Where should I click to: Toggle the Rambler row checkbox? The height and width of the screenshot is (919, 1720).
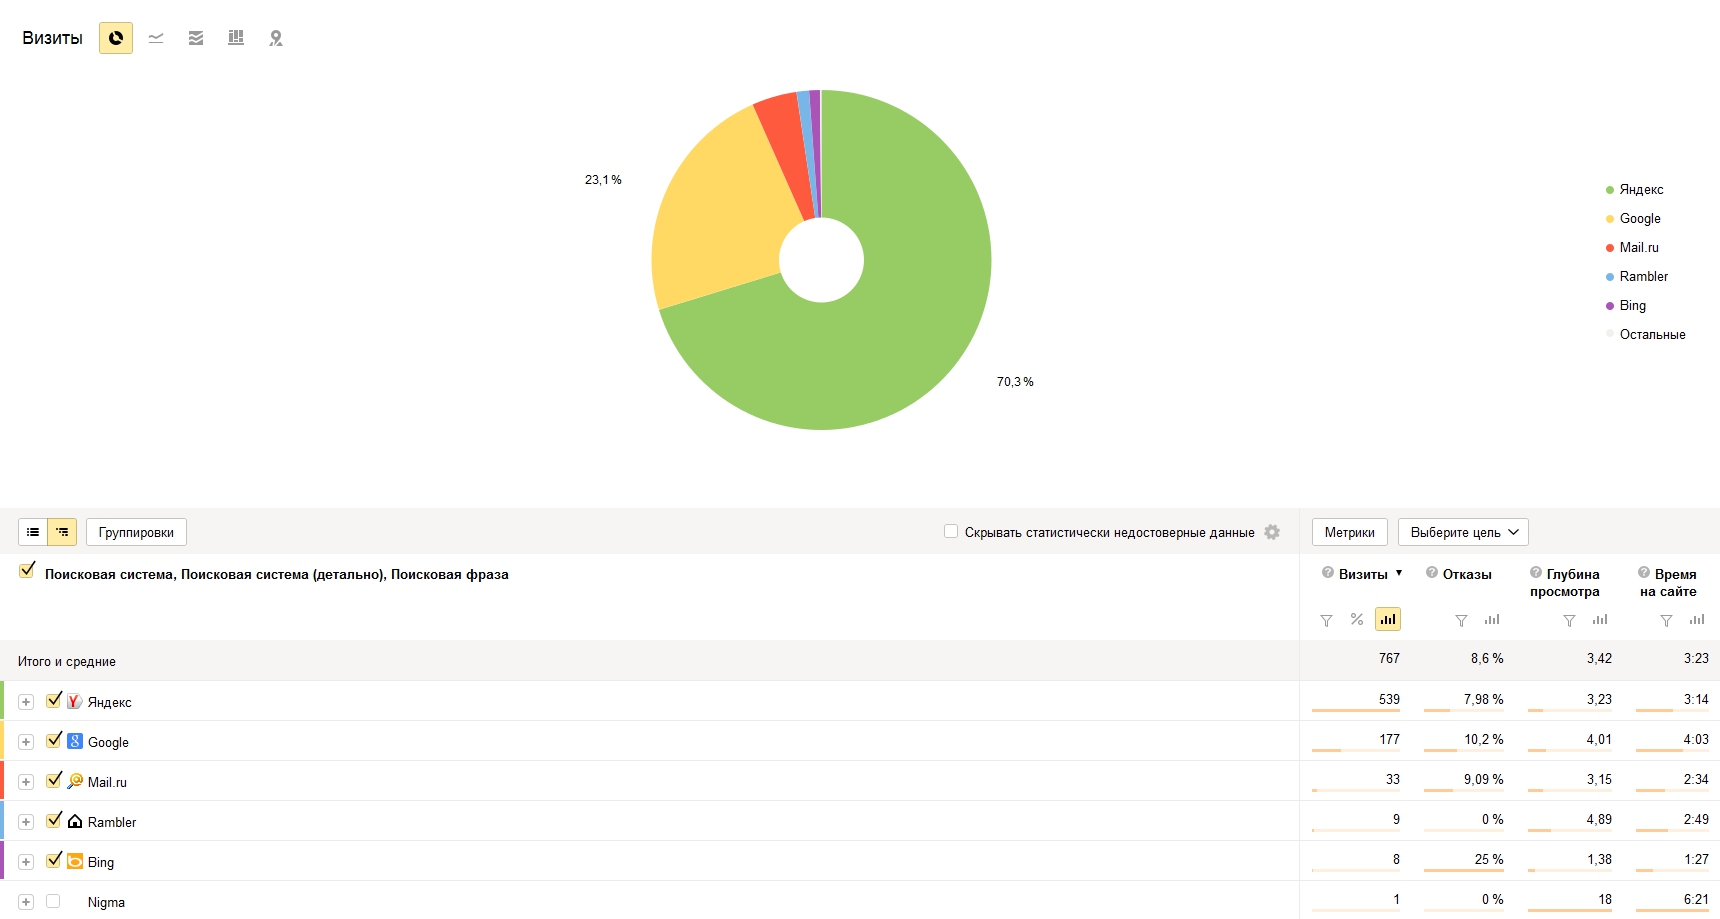pyautogui.click(x=54, y=820)
